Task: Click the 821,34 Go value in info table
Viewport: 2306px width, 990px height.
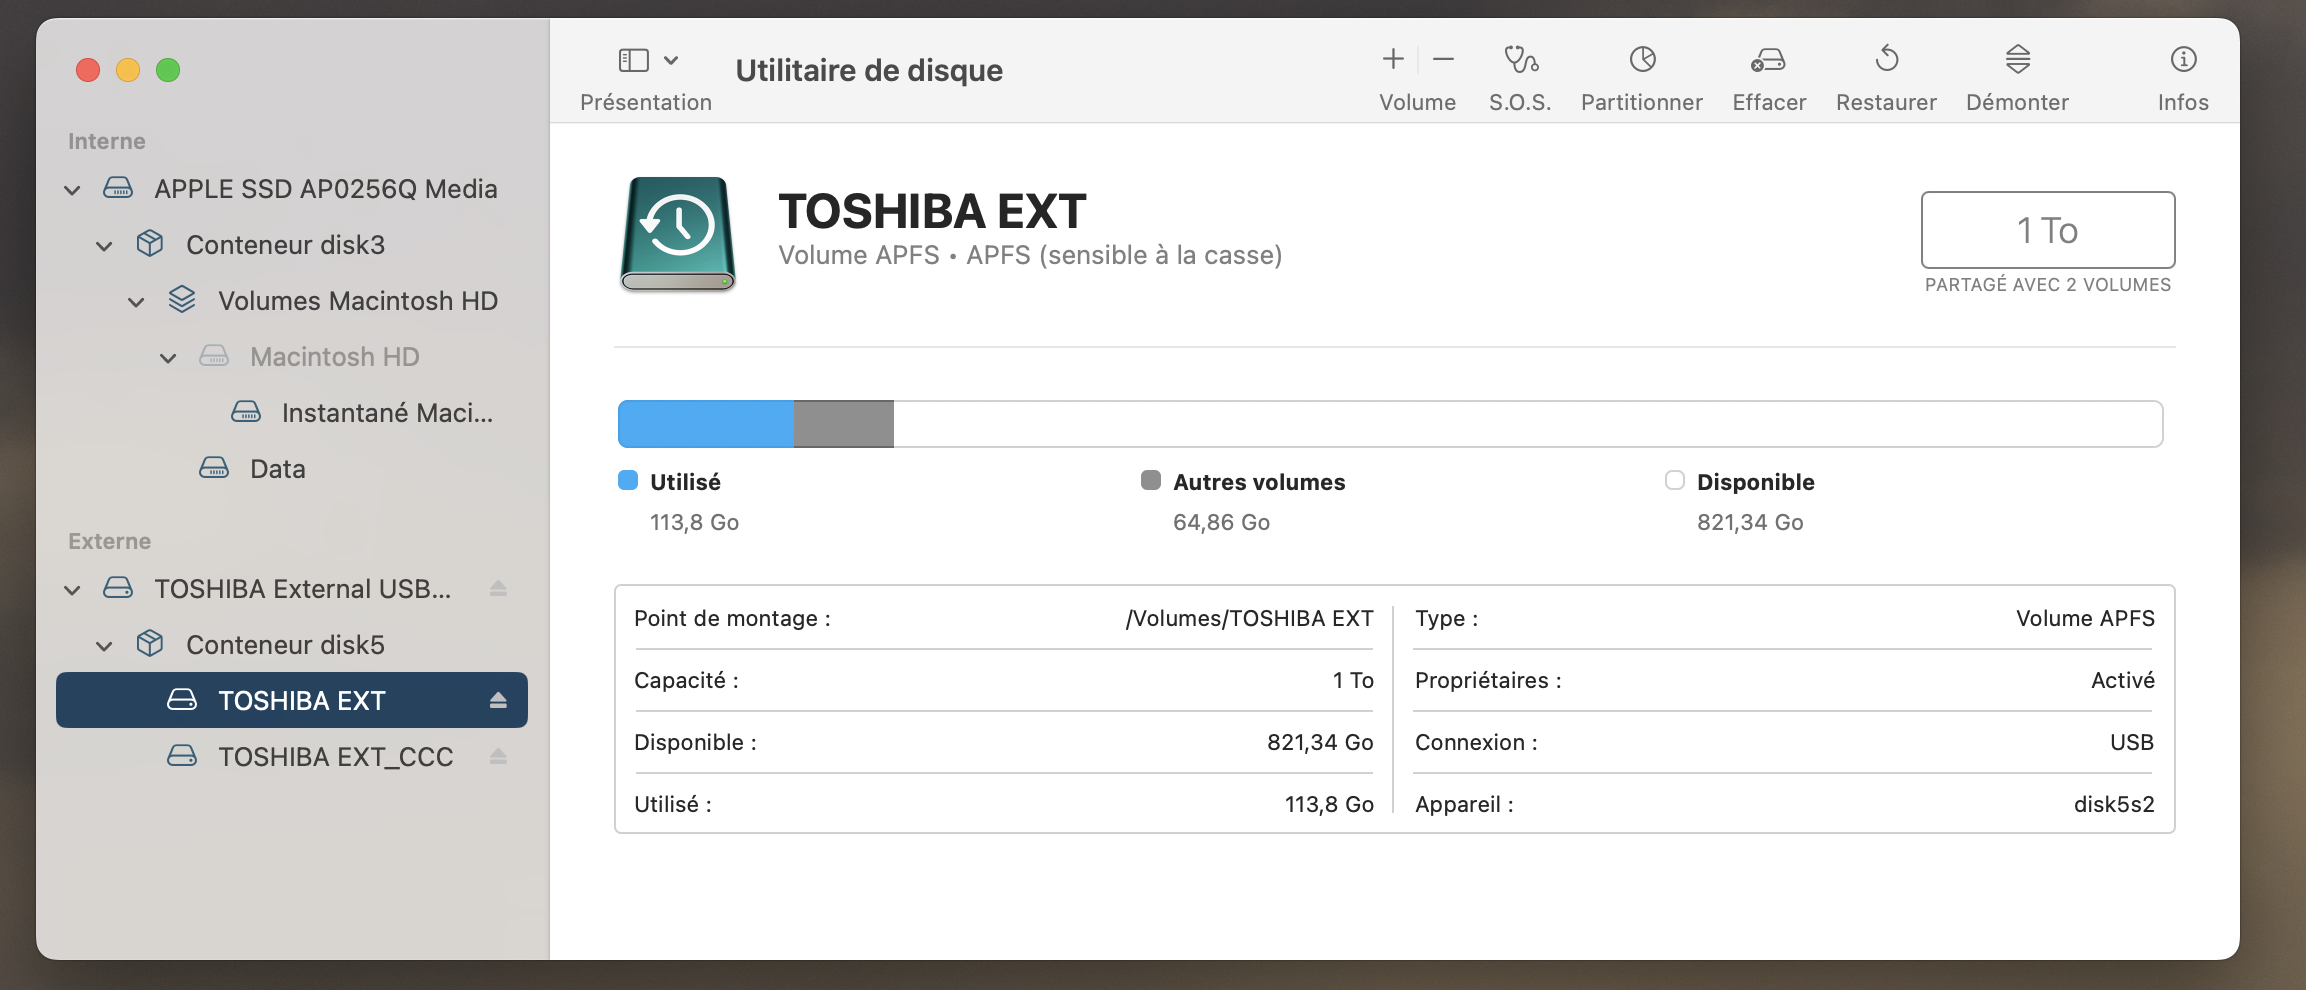Action: 1320,743
